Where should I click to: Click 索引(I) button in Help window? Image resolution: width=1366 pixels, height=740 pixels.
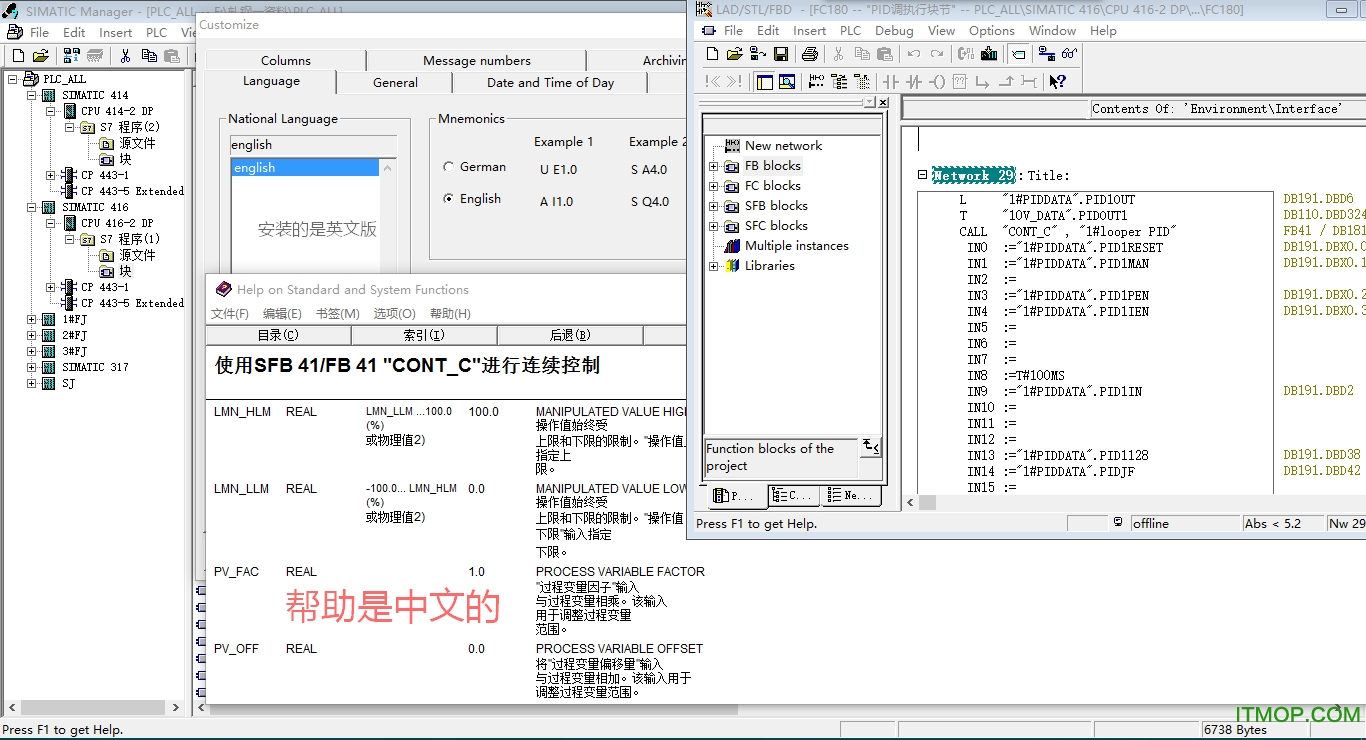423,335
